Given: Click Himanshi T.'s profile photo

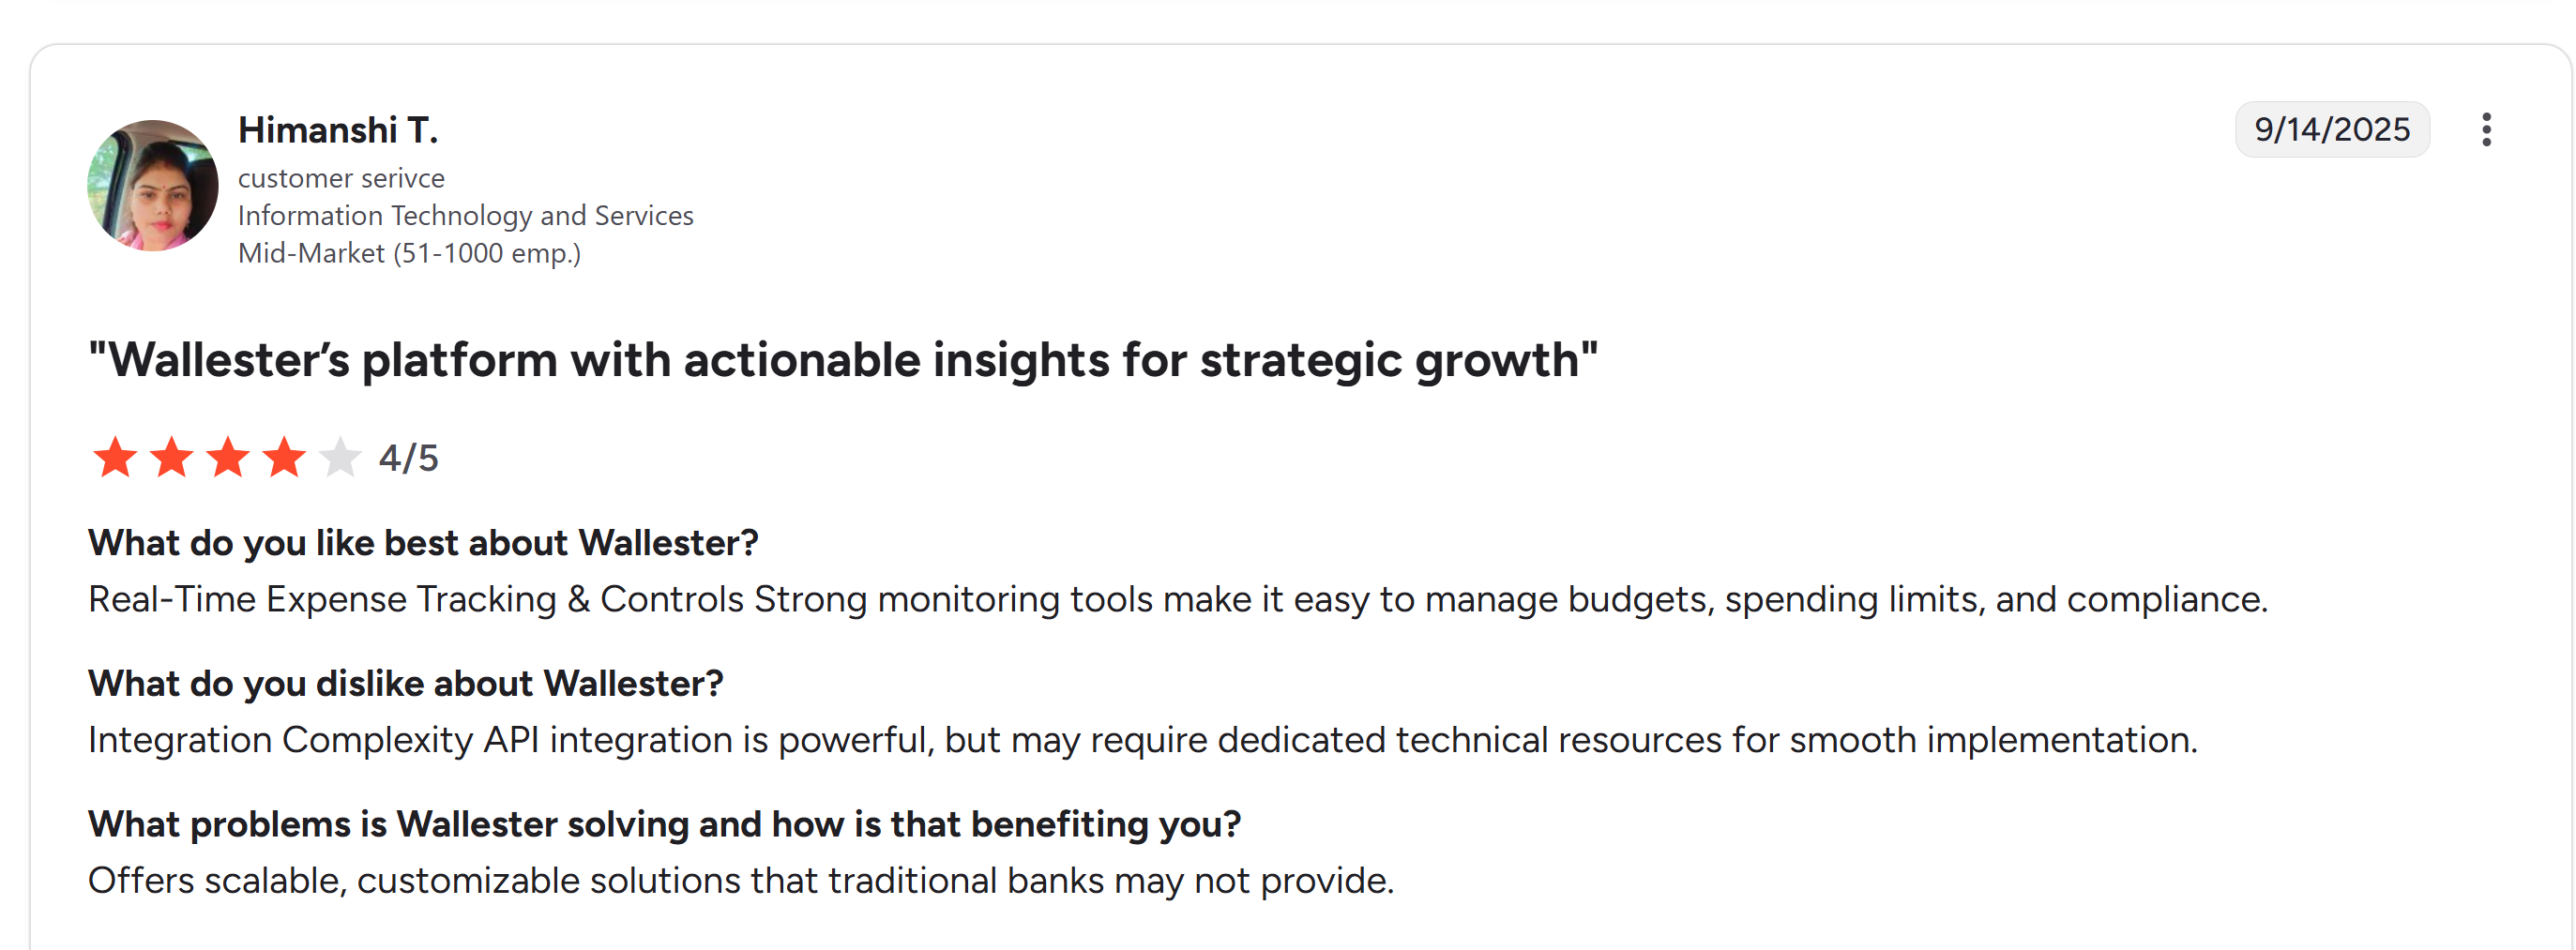Looking at the screenshot, I should (x=153, y=186).
